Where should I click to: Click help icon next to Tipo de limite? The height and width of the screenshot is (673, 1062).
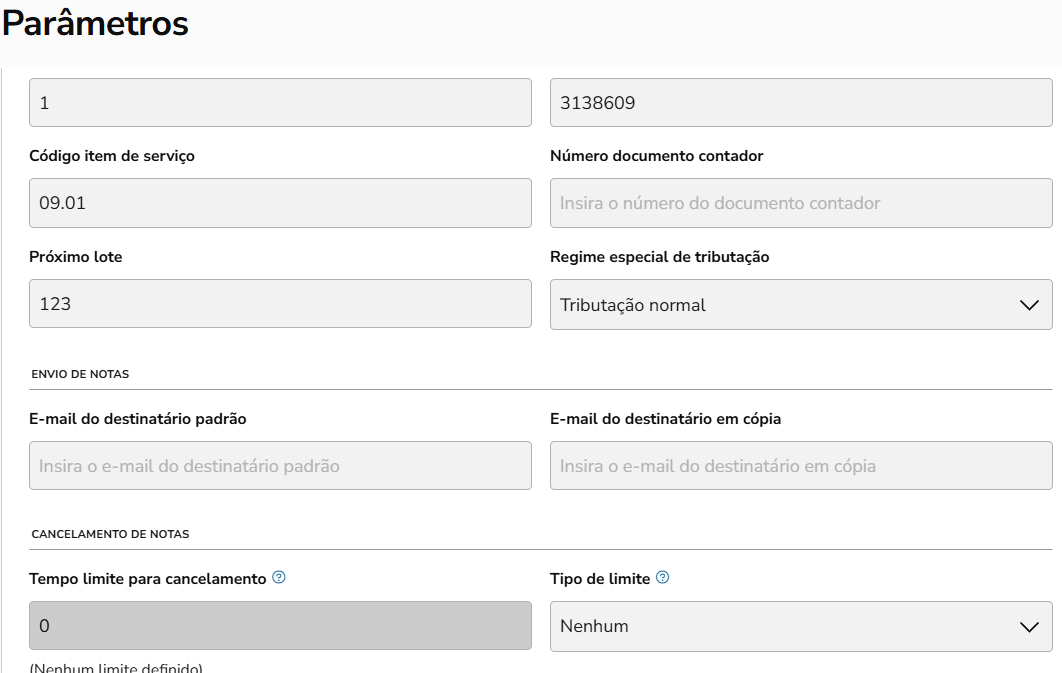pyautogui.click(x=662, y=578)
